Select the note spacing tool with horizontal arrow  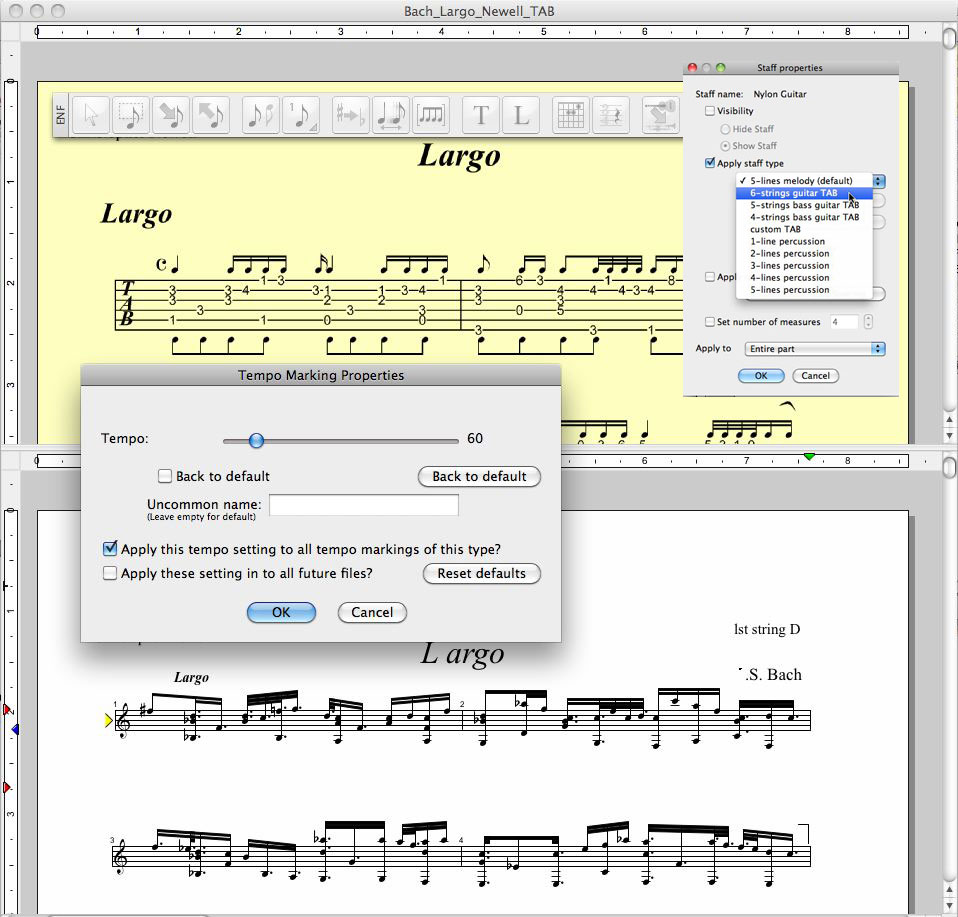390,115
